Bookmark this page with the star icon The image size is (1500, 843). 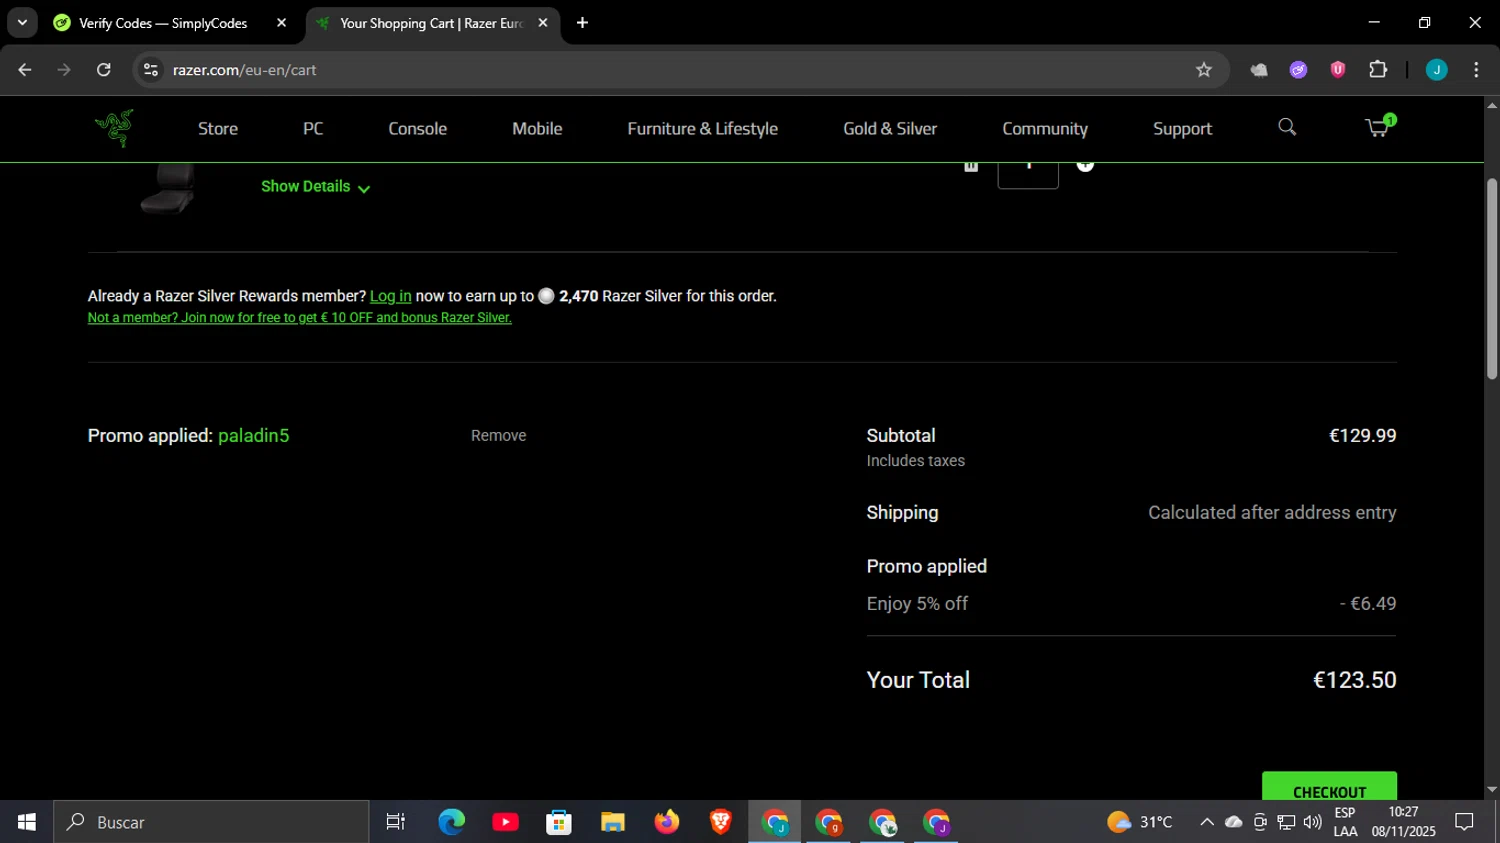point(1204,70)
